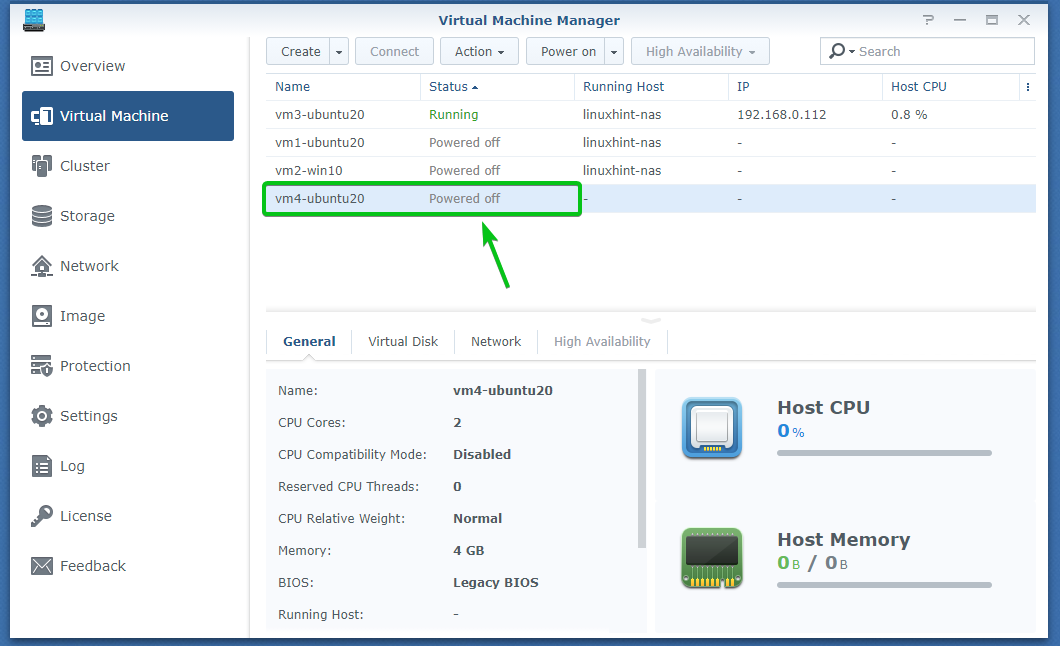
Task: Switch to the Virtual Disk tab
Action: coord(403,341)
